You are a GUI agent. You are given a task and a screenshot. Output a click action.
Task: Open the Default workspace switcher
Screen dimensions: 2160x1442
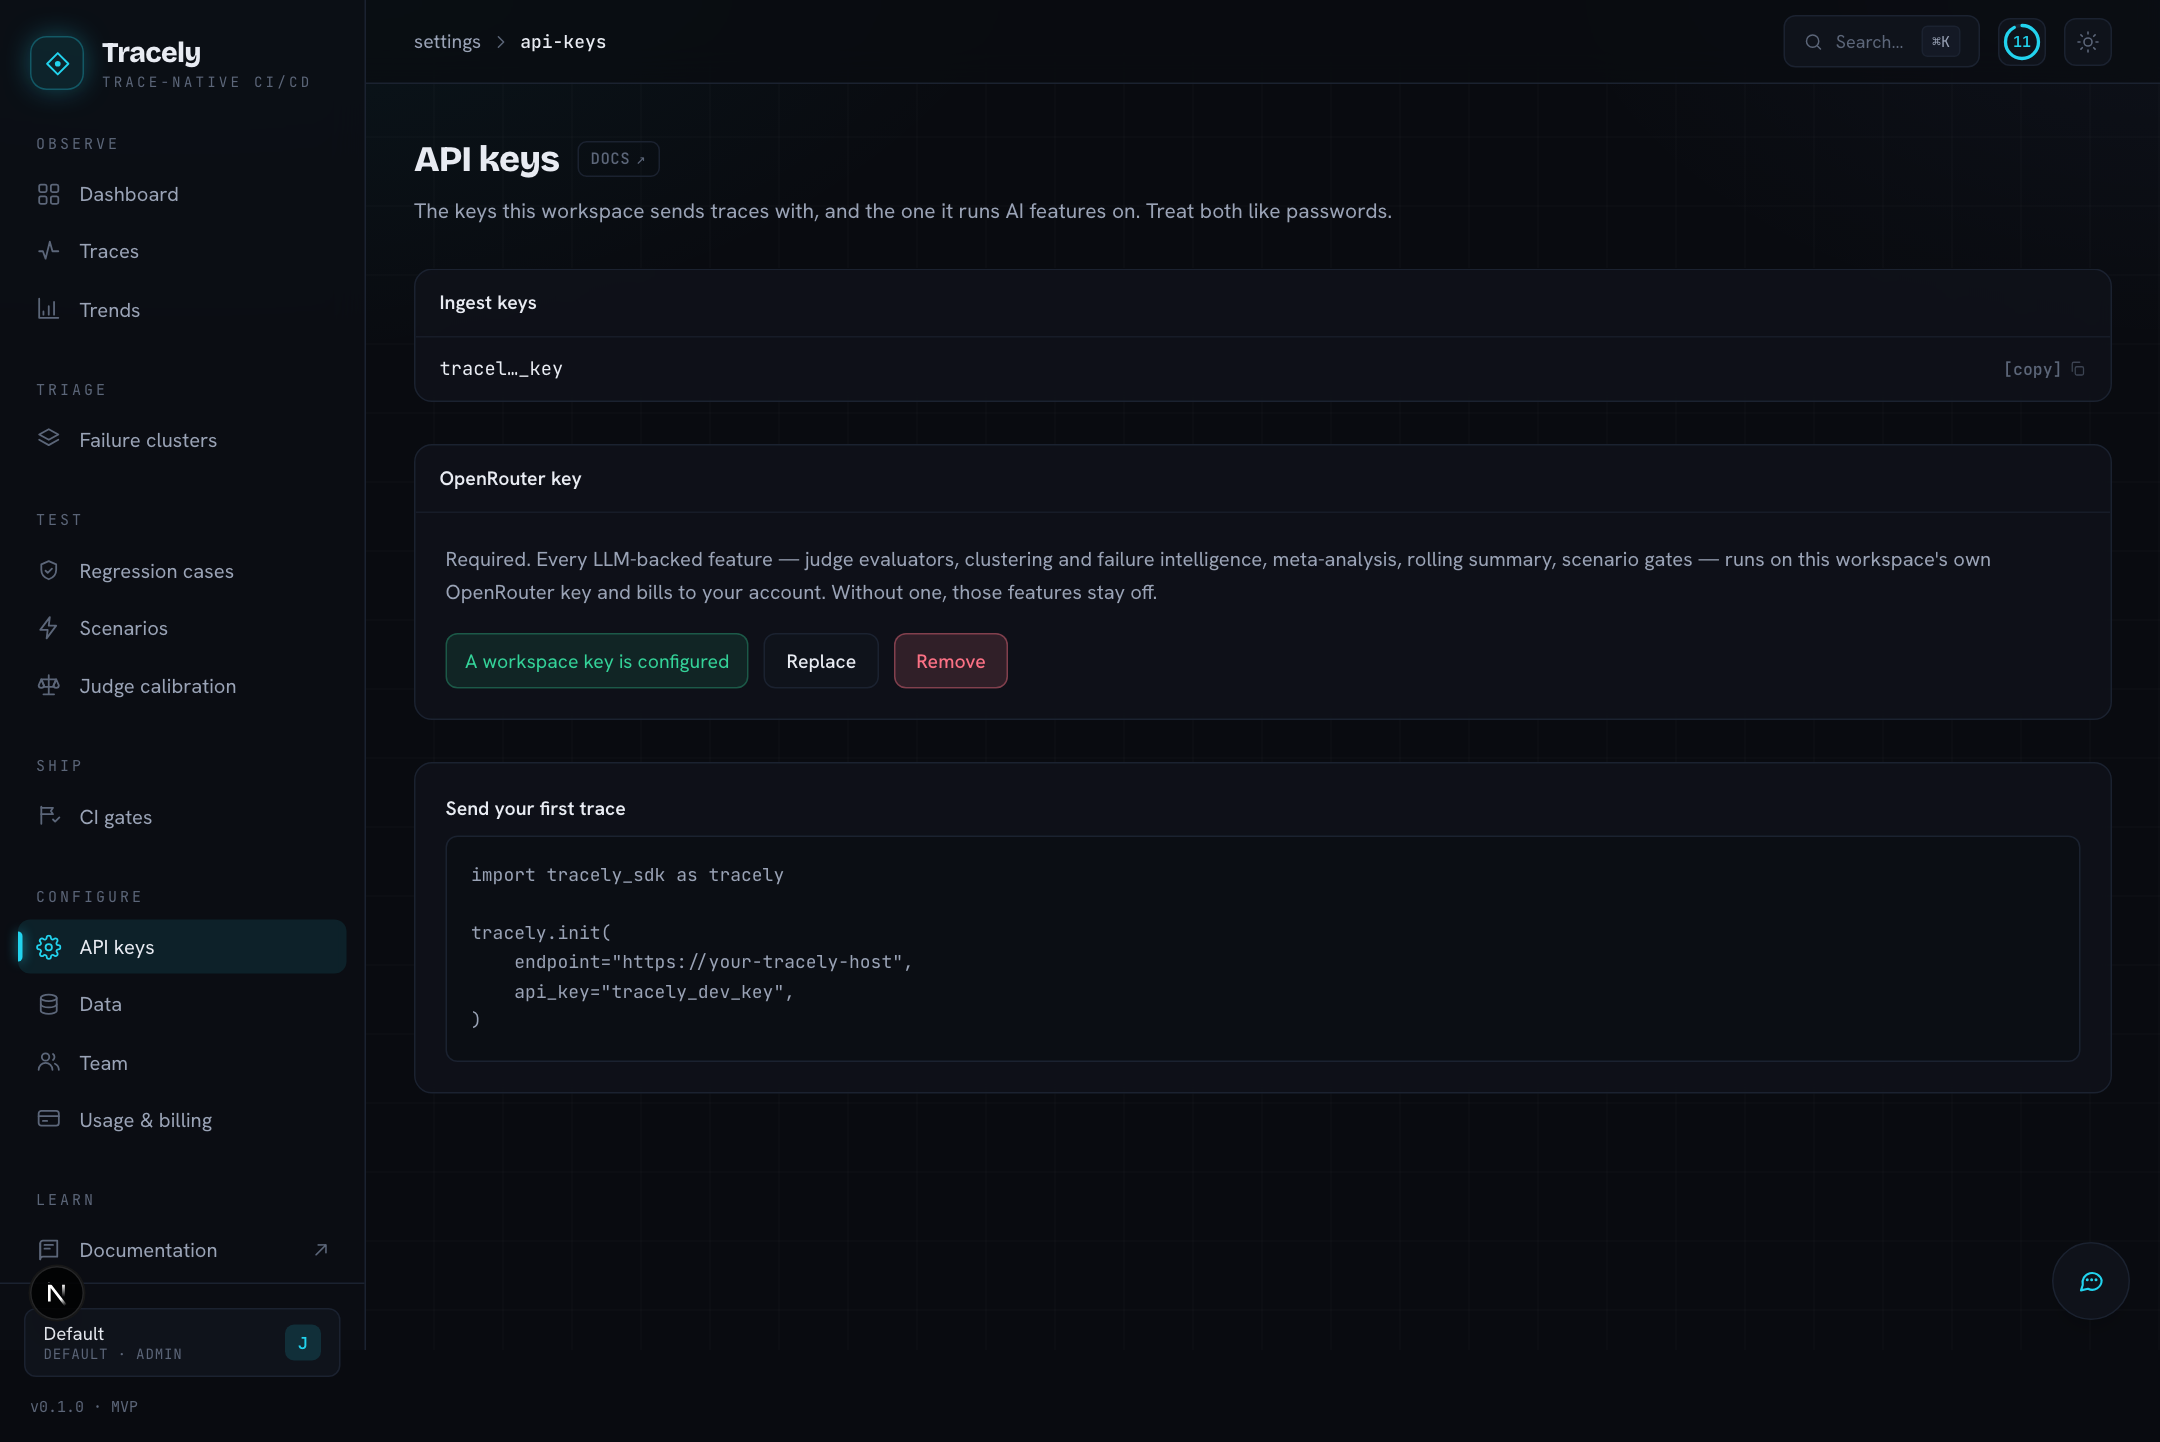point(182,1343)
